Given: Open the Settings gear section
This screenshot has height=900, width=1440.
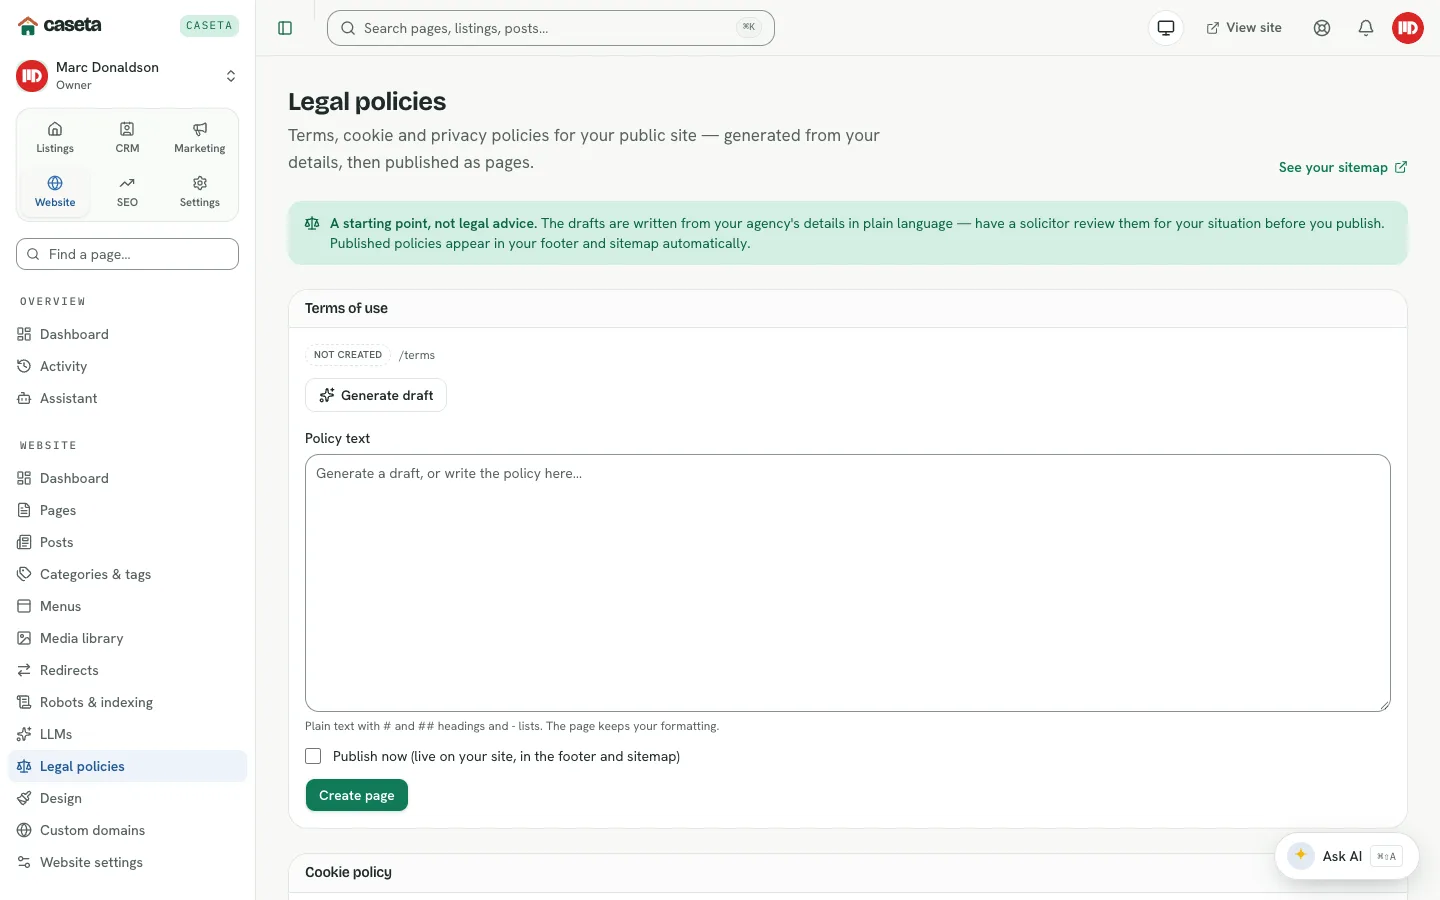Looking at the screenshot, I should [200, 192].
